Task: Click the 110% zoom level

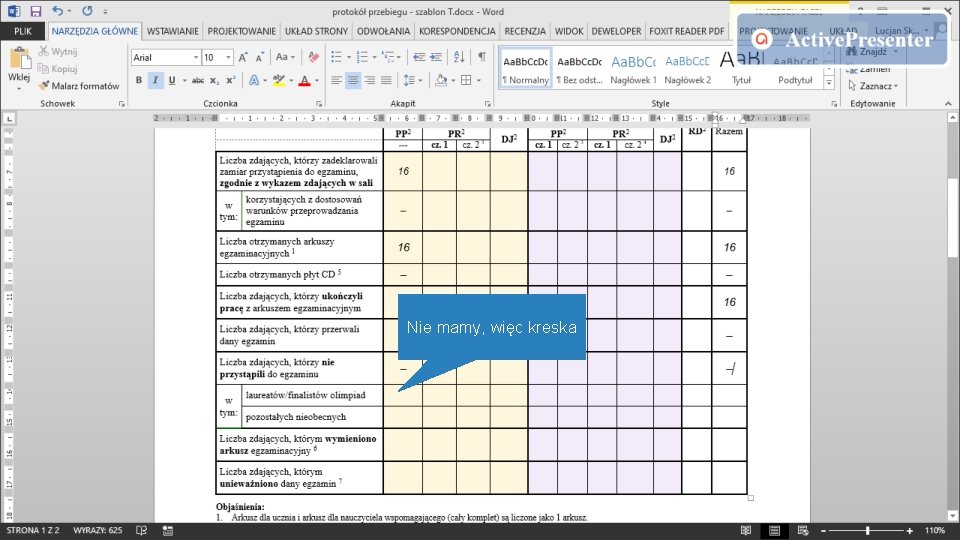Action: (x=934, y=530)
